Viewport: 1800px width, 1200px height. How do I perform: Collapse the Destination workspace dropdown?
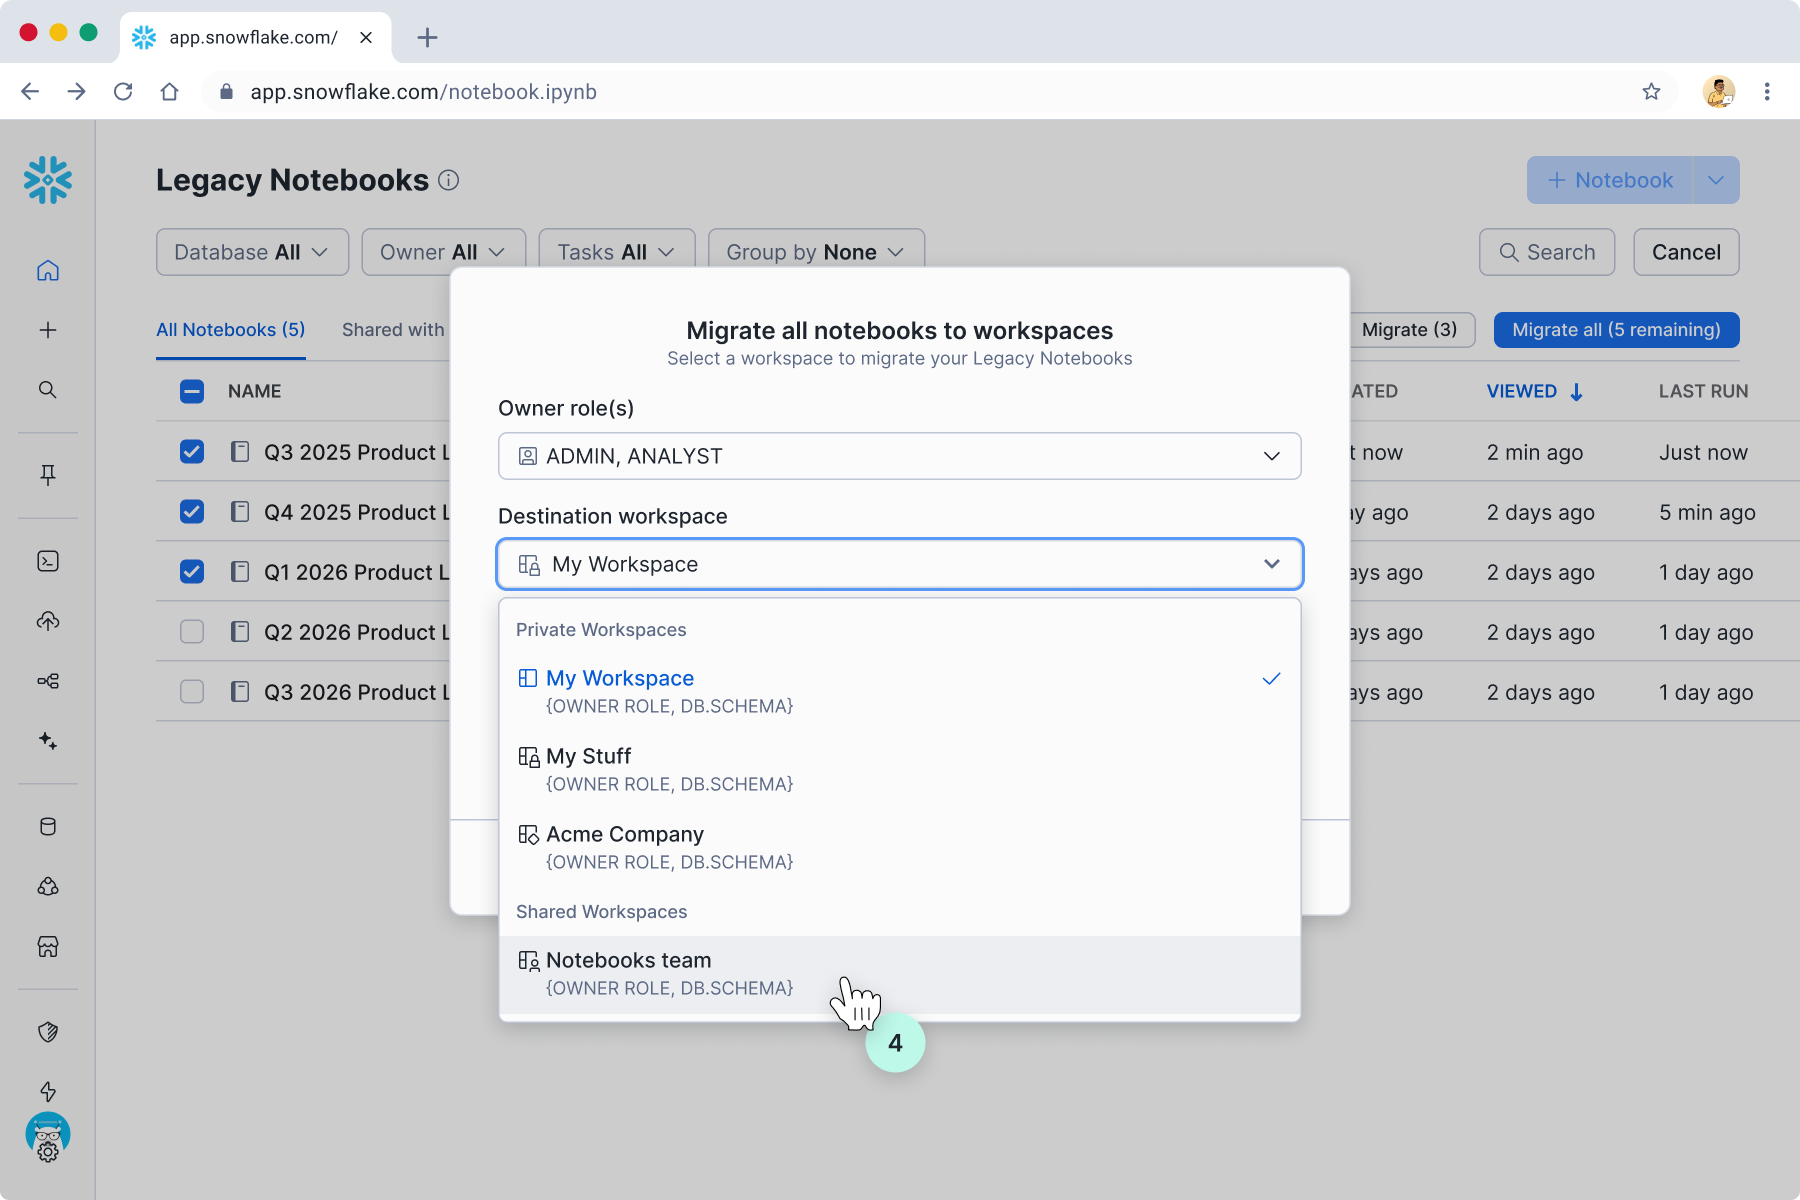pos(900,564)
